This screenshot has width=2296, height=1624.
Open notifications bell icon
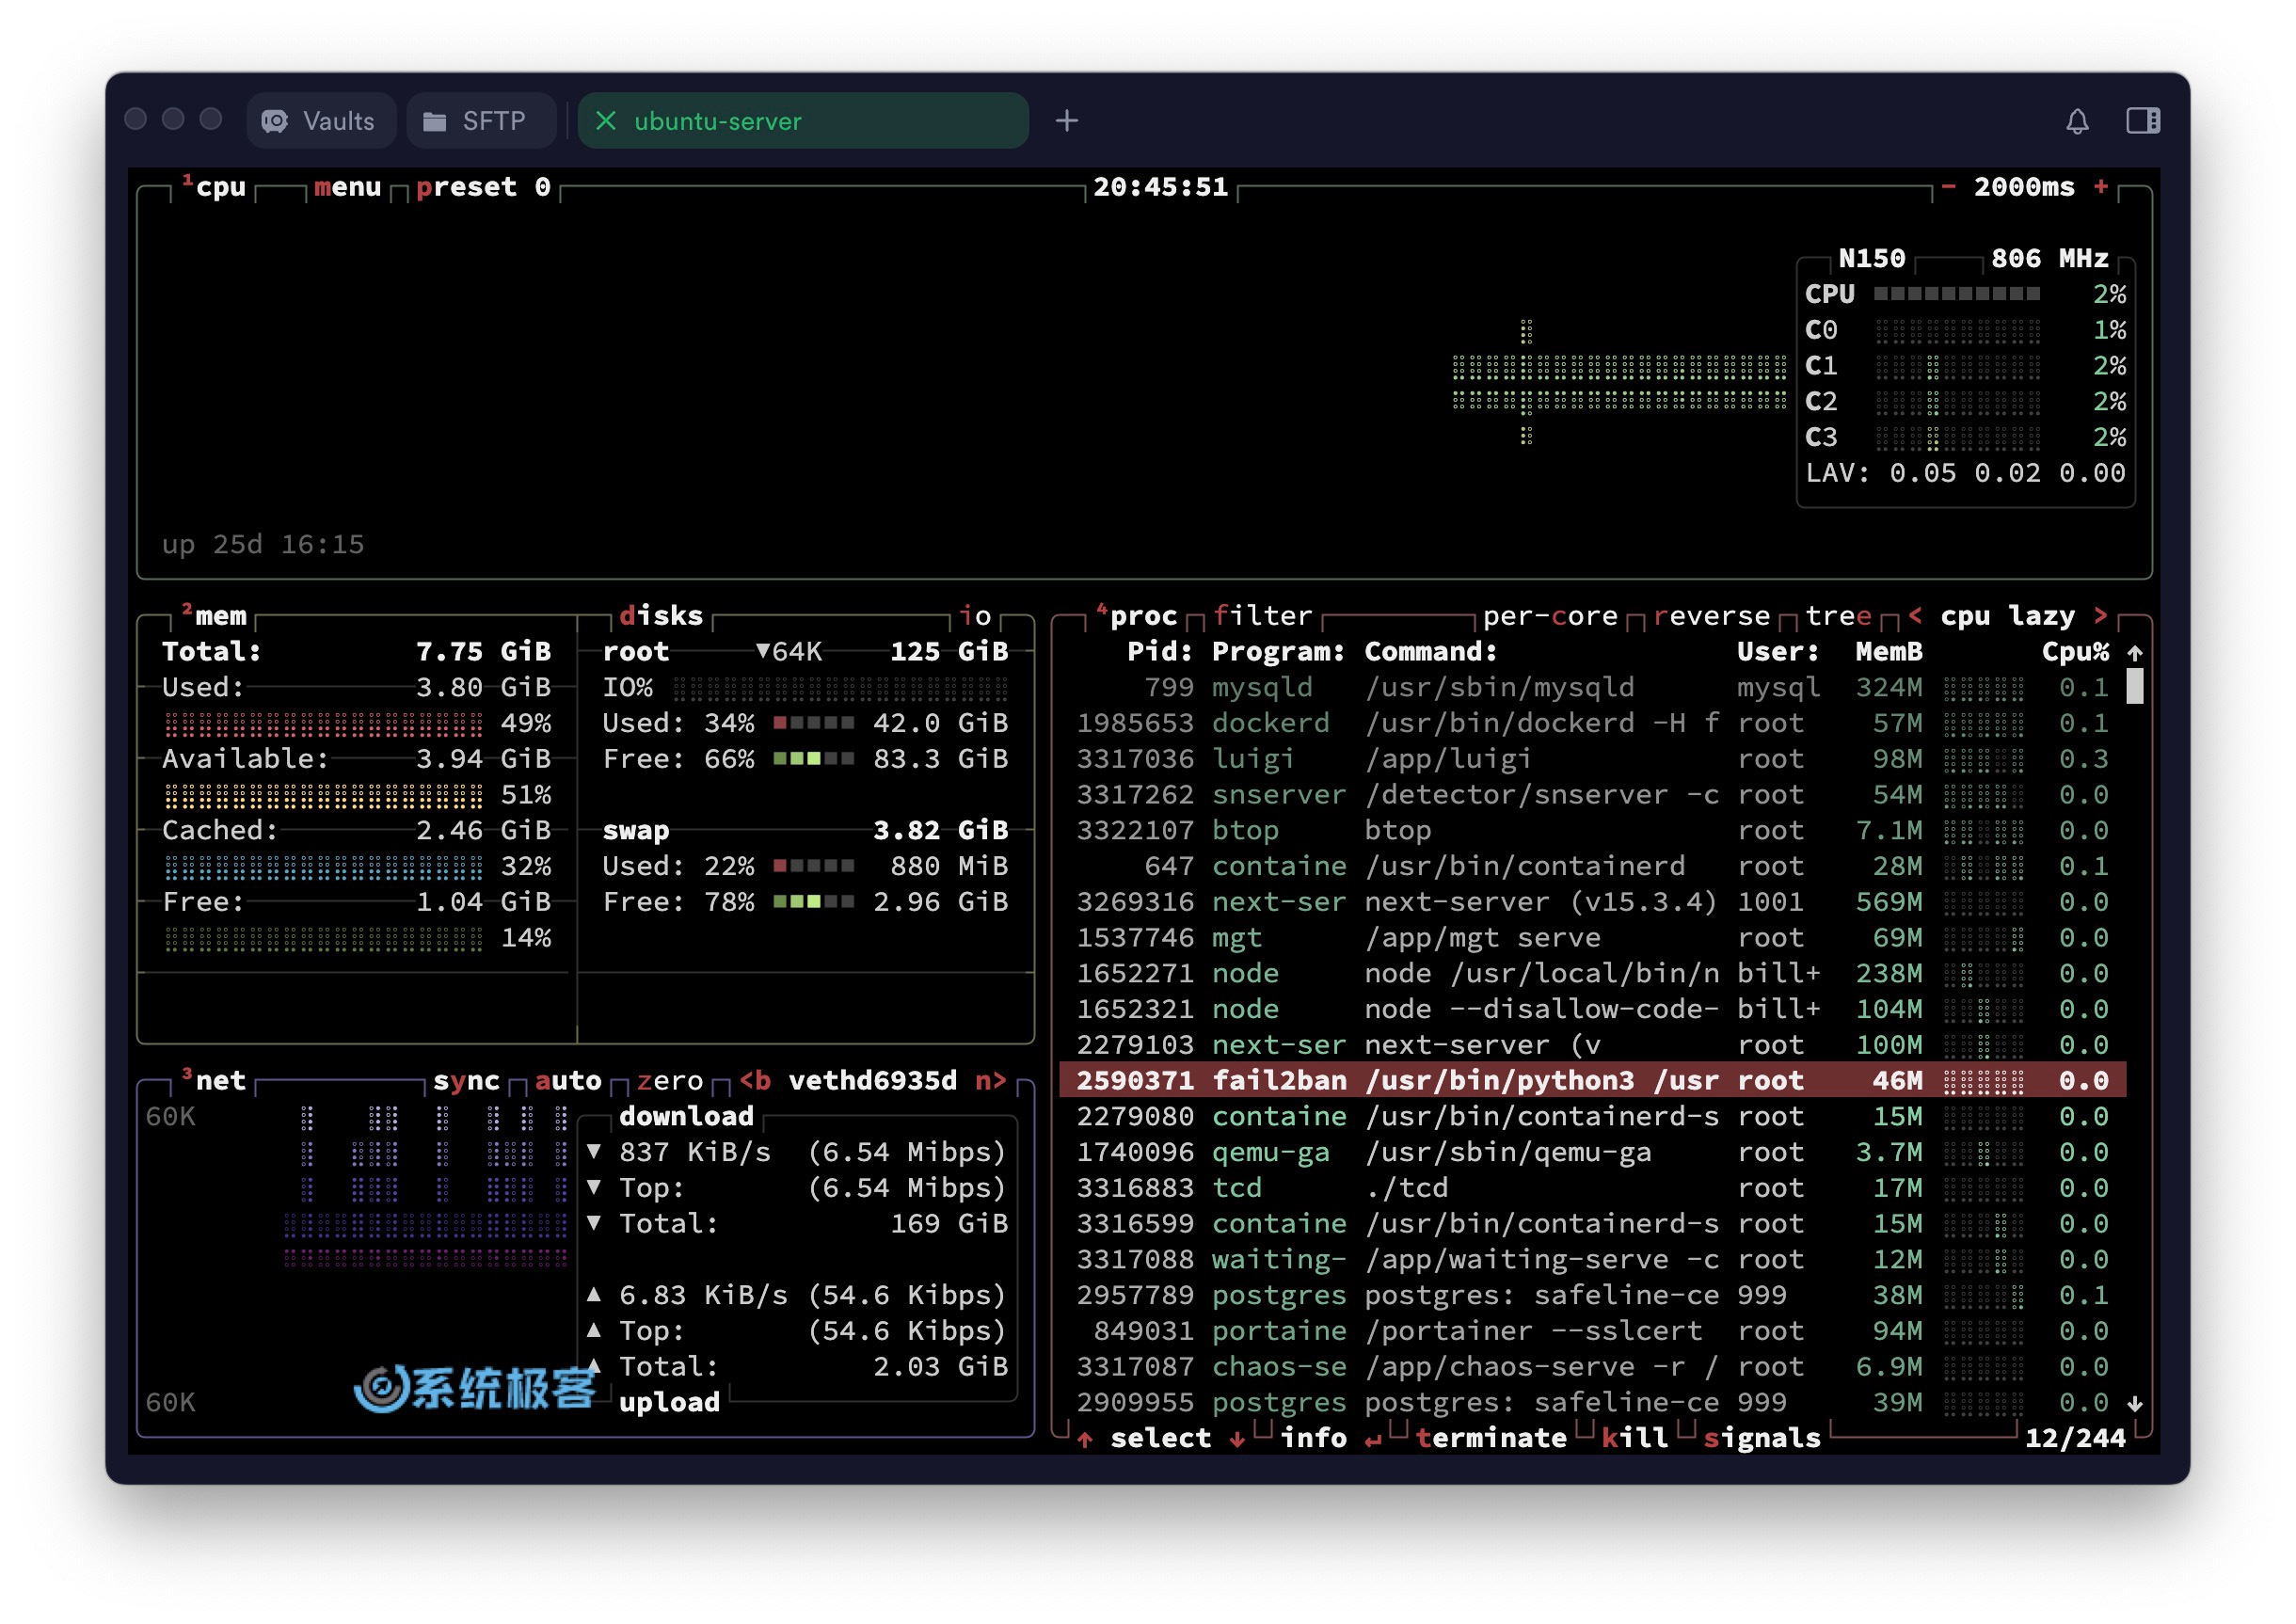click(x=2077, y=121)
